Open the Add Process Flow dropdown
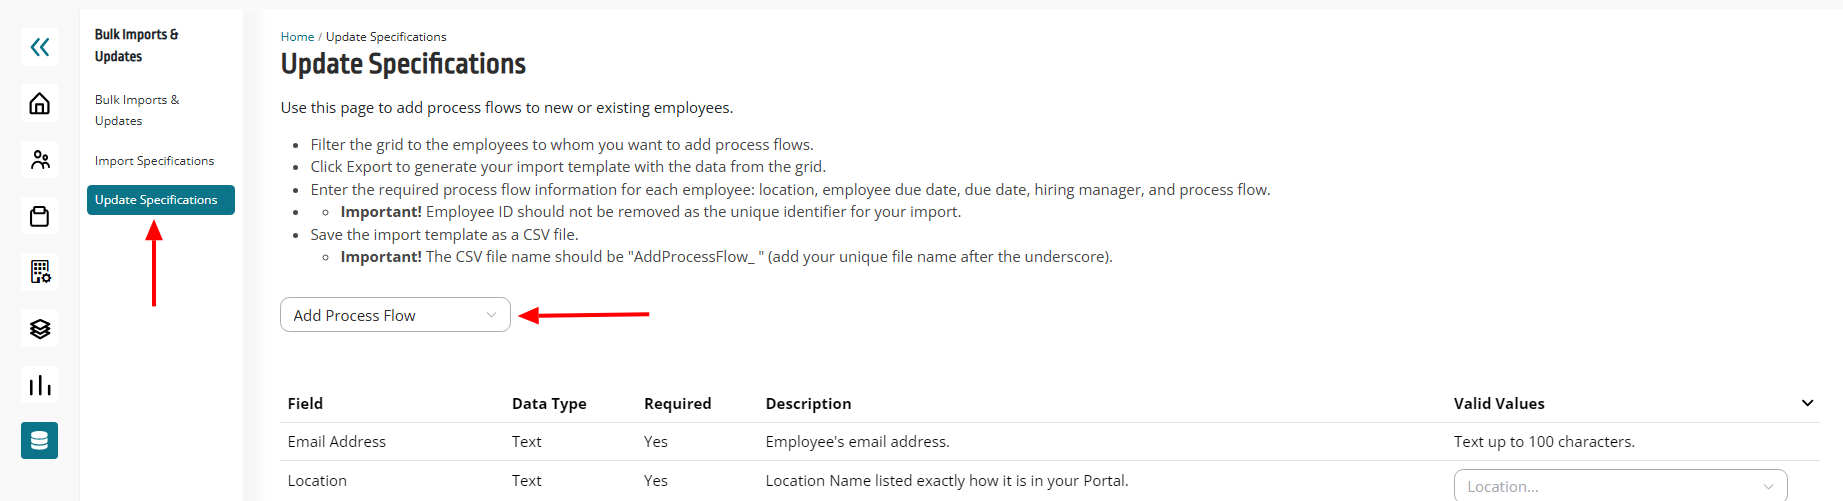Viewport: 1843px width, 501px height. click(x=395, y=315)
